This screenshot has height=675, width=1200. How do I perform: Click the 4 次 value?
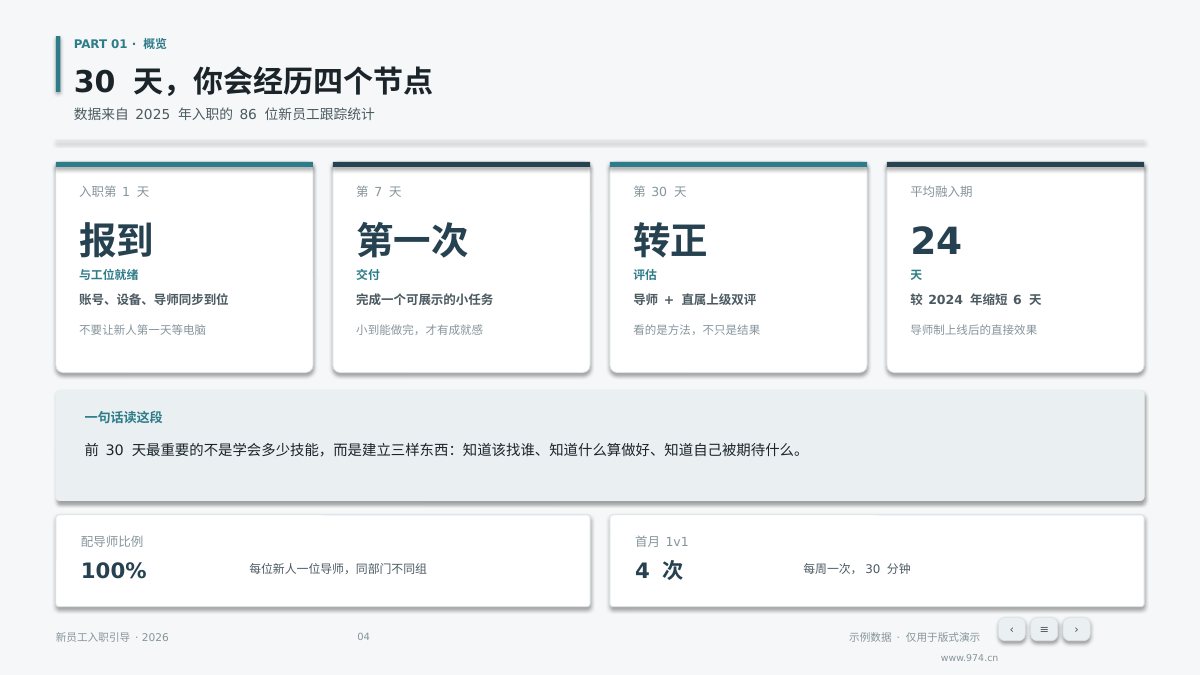click(659, 571)
